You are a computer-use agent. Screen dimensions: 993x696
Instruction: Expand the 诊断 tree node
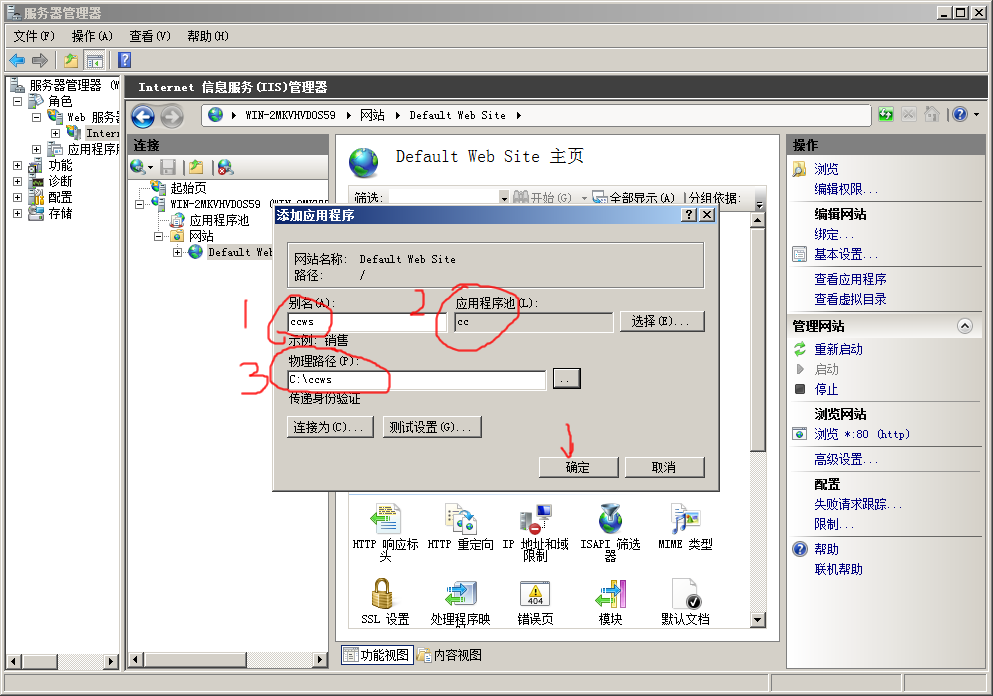click(17, 182)
